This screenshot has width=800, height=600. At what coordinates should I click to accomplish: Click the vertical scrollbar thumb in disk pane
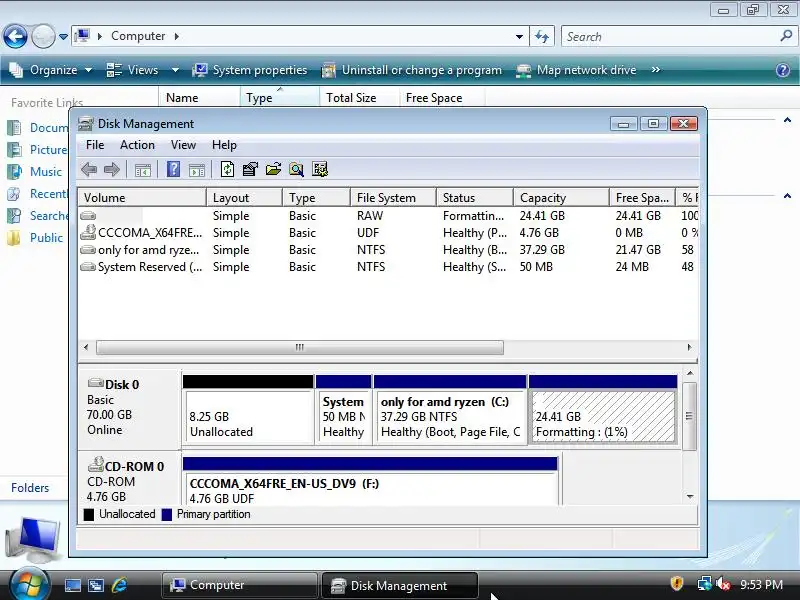(689, 416)
